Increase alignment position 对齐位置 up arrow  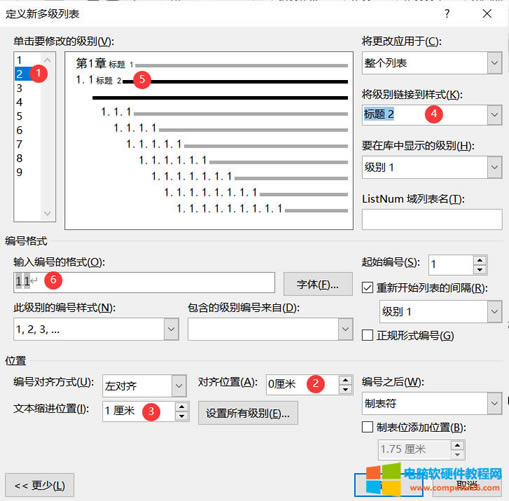[x=346, y=380]
